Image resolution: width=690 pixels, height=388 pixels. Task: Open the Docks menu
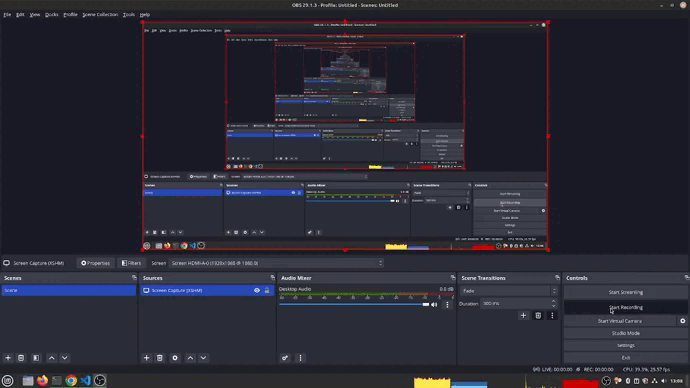pyautogui.click(x=51, y=15)
